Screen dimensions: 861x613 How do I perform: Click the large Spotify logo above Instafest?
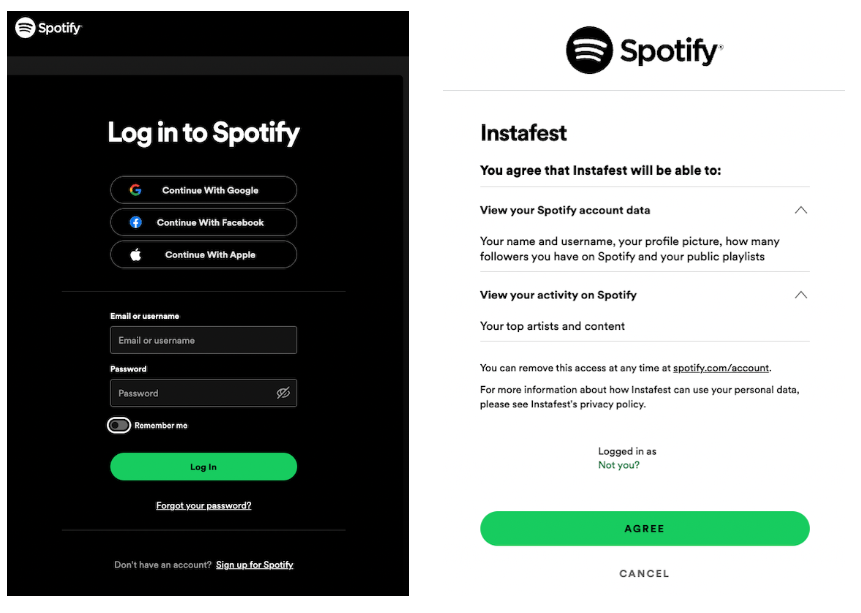tap(644, 50)
